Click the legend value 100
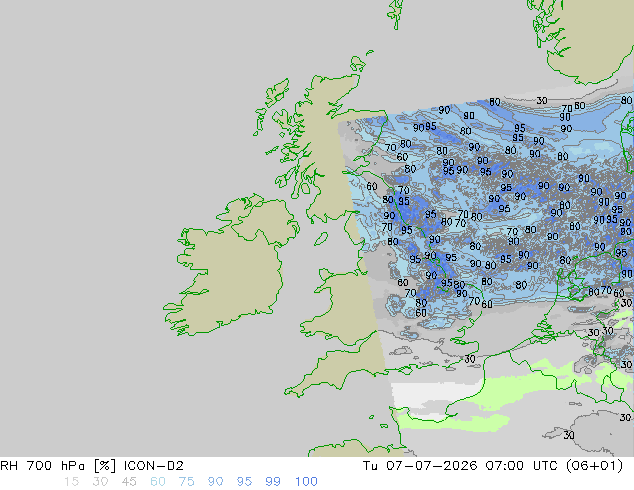The image size is (634, 490). click(306, 482)
